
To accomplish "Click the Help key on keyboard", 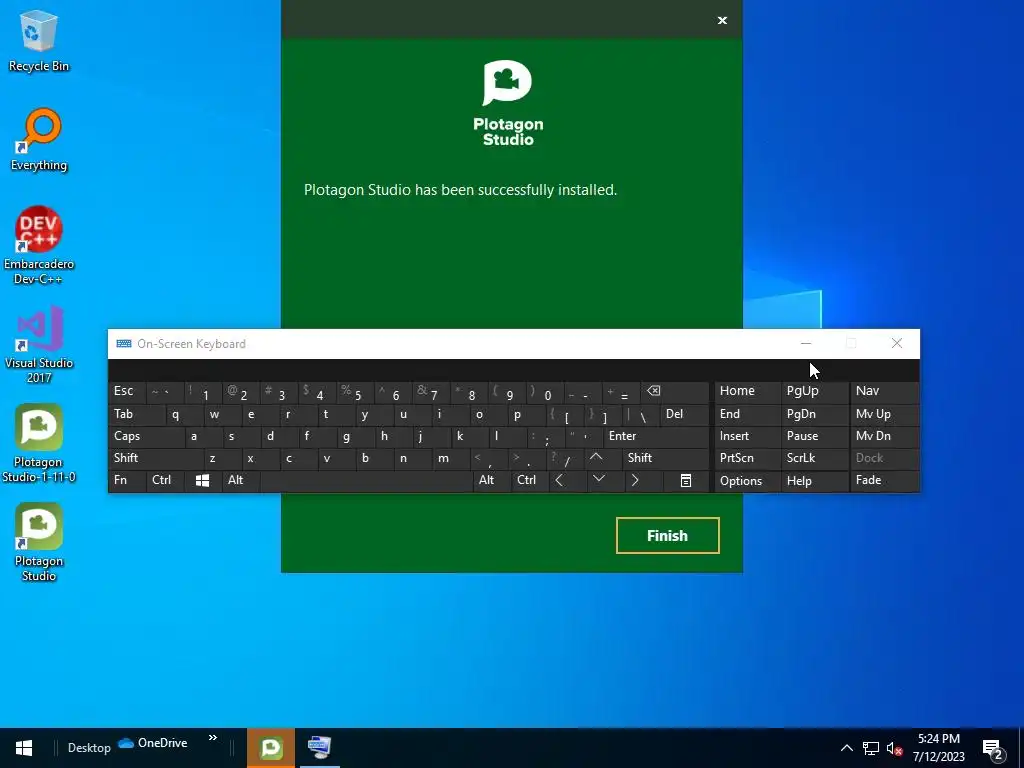I will click(x=814, y=481).
